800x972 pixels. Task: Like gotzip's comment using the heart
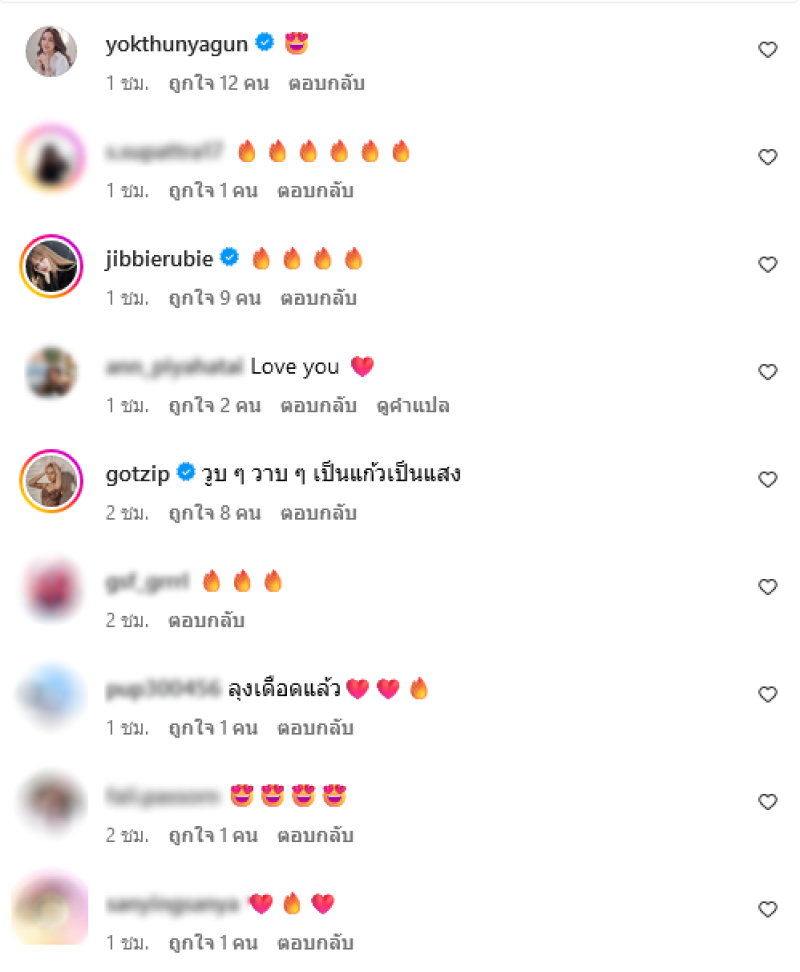[x=767, y=479]
